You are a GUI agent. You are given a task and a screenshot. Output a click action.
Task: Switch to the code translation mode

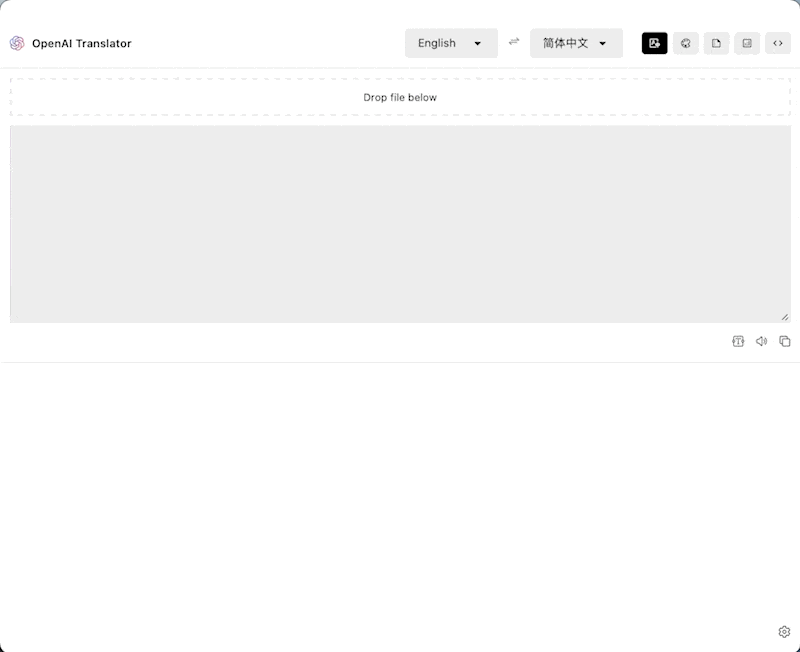(x=778, y=43)
